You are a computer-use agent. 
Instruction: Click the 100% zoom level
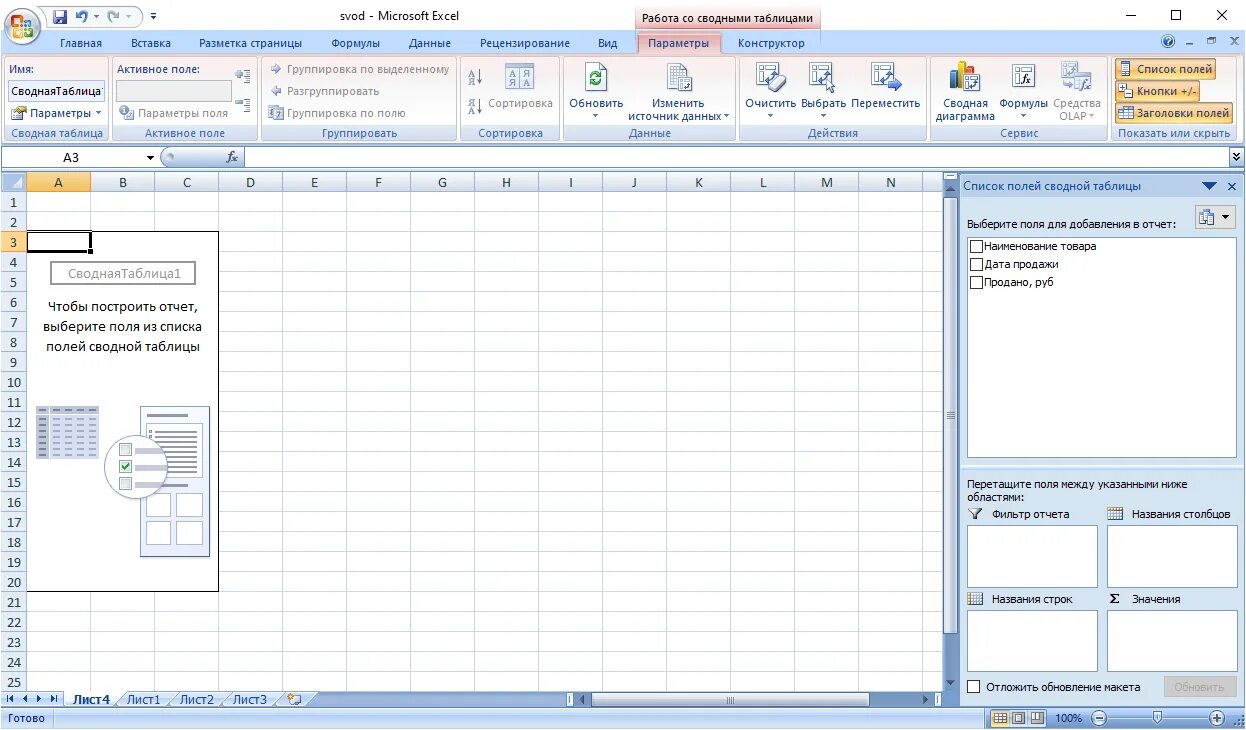pyautogui.click(x=1068, y=718)
